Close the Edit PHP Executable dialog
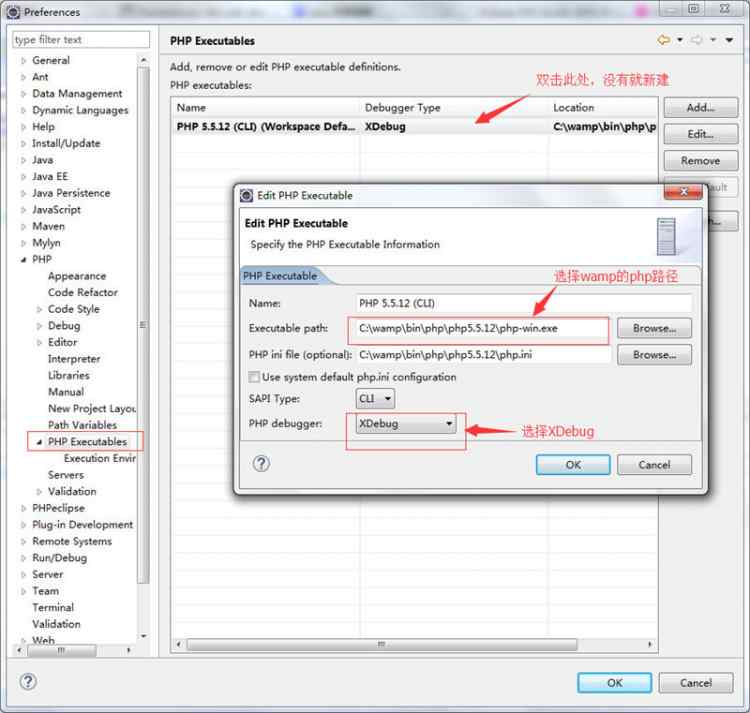The image size is (750, 713). pyautogui.click(x=683, y=192)
